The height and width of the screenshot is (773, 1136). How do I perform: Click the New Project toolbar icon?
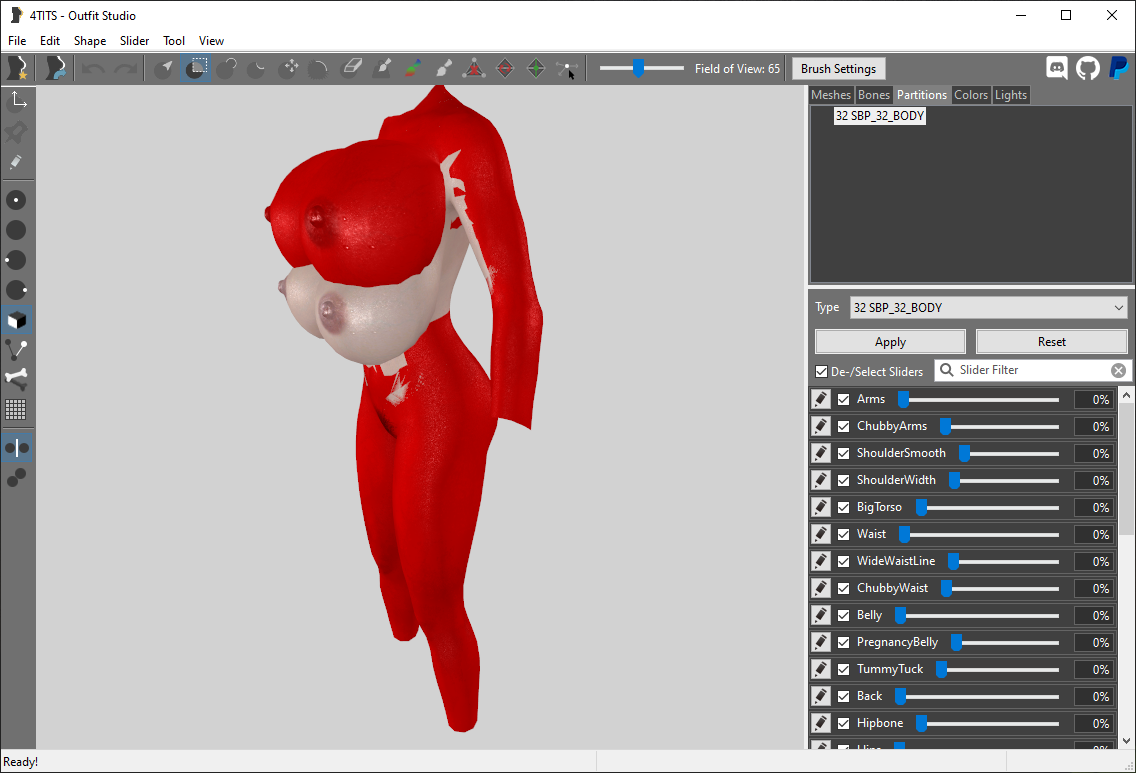click(17, 69)
